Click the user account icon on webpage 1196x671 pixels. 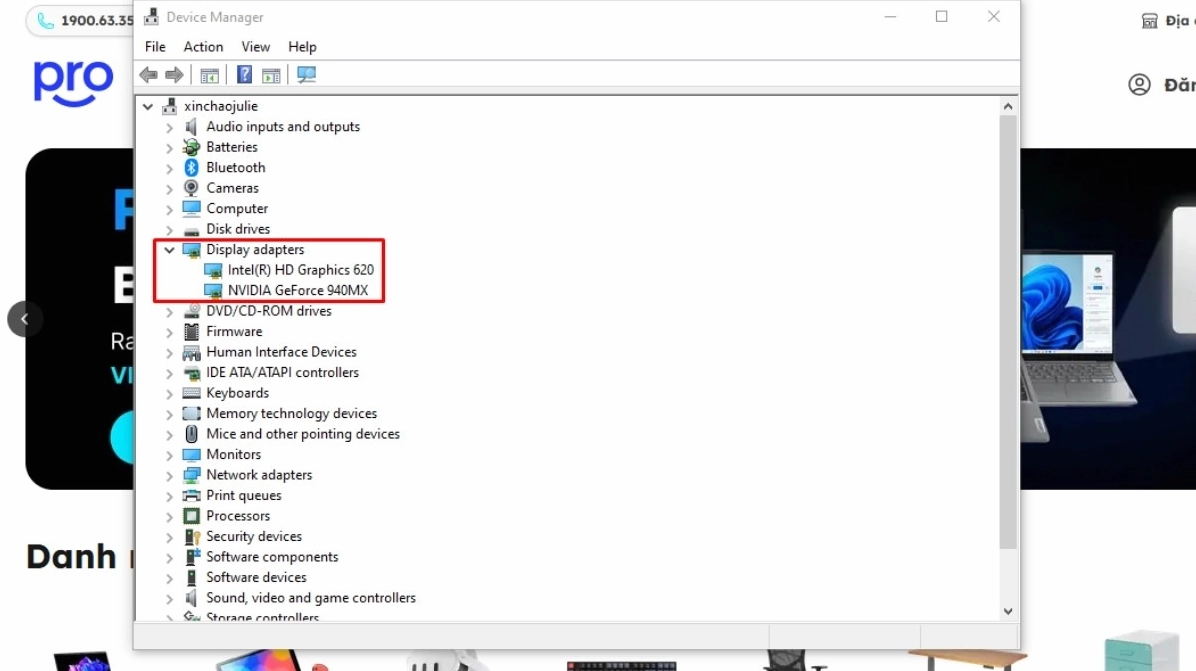click(x=1140, y=85)
